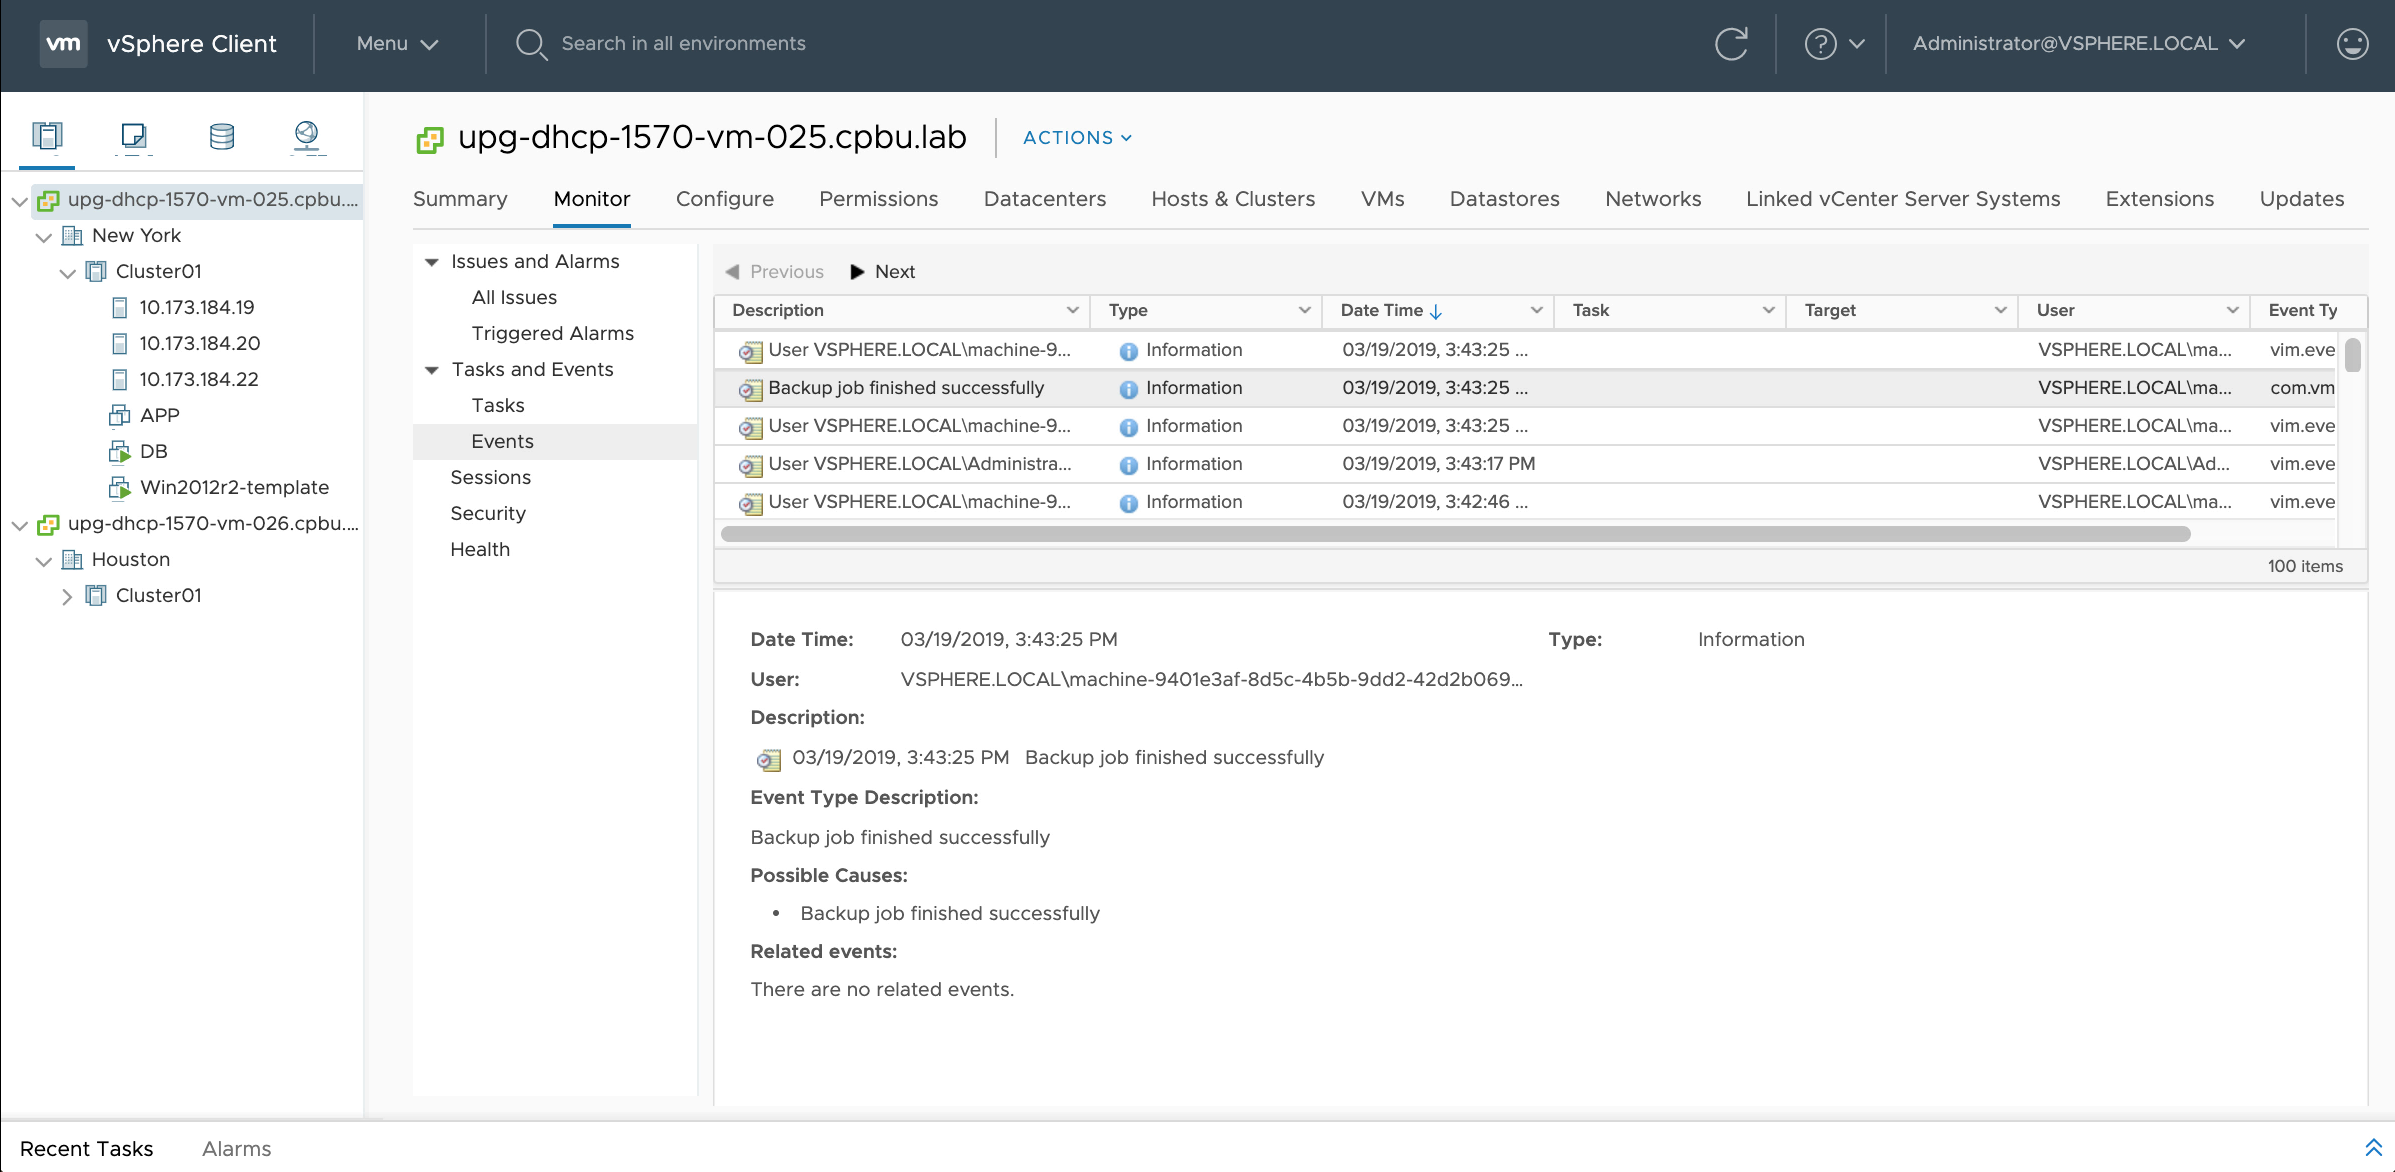
Task: Open the Hosts and Clusters inventory icon
Action: point(47,135)
